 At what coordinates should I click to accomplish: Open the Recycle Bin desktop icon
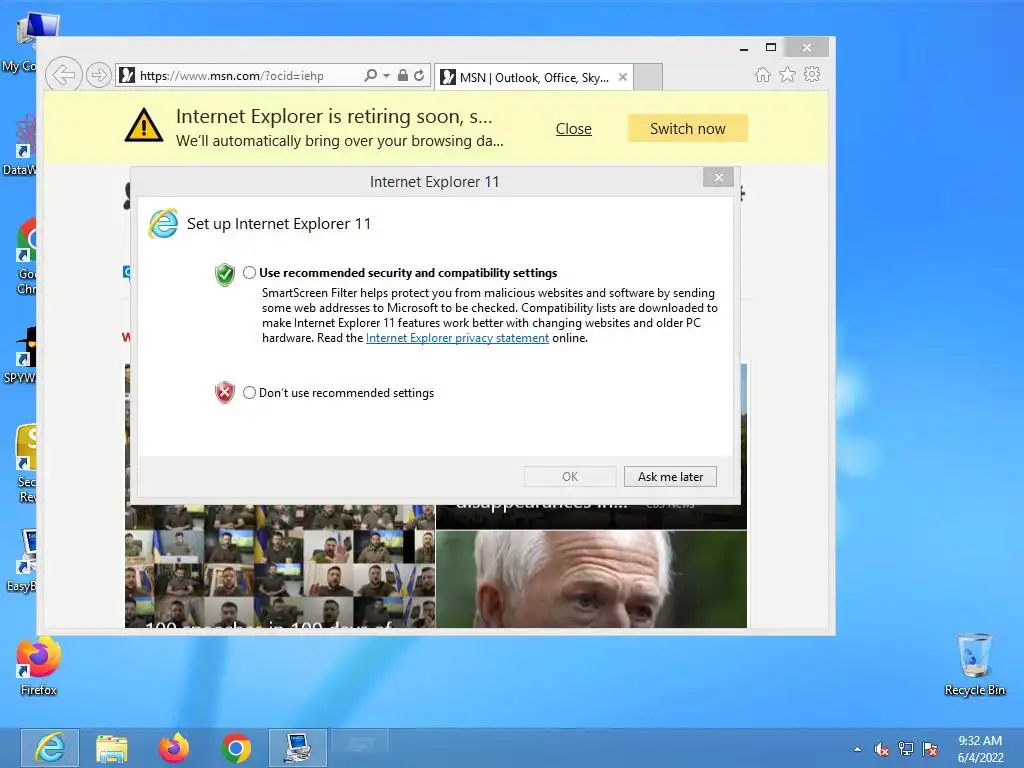click(x=974, y=665)
